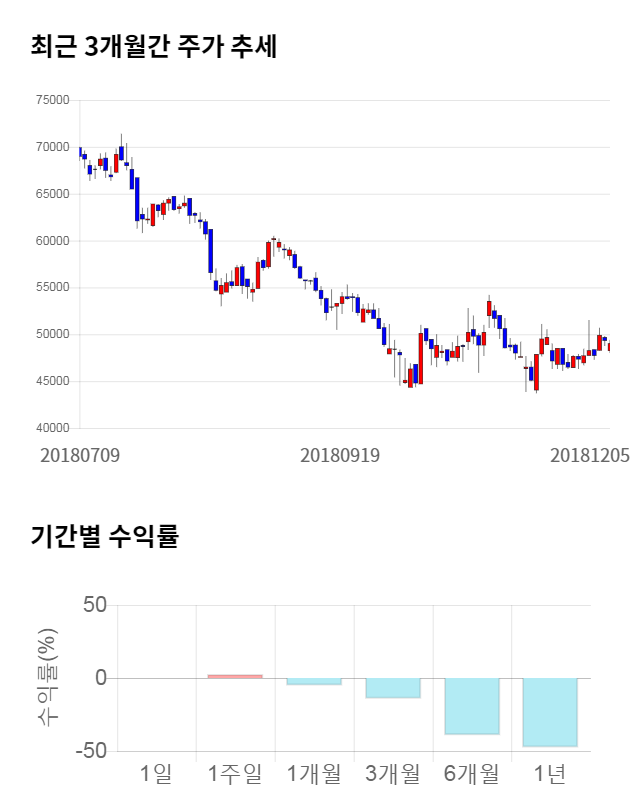Select the red 1주일 return bar
The width and height of the screenshot is (640, 810).
pyautogui.click(x=235, y=676)
